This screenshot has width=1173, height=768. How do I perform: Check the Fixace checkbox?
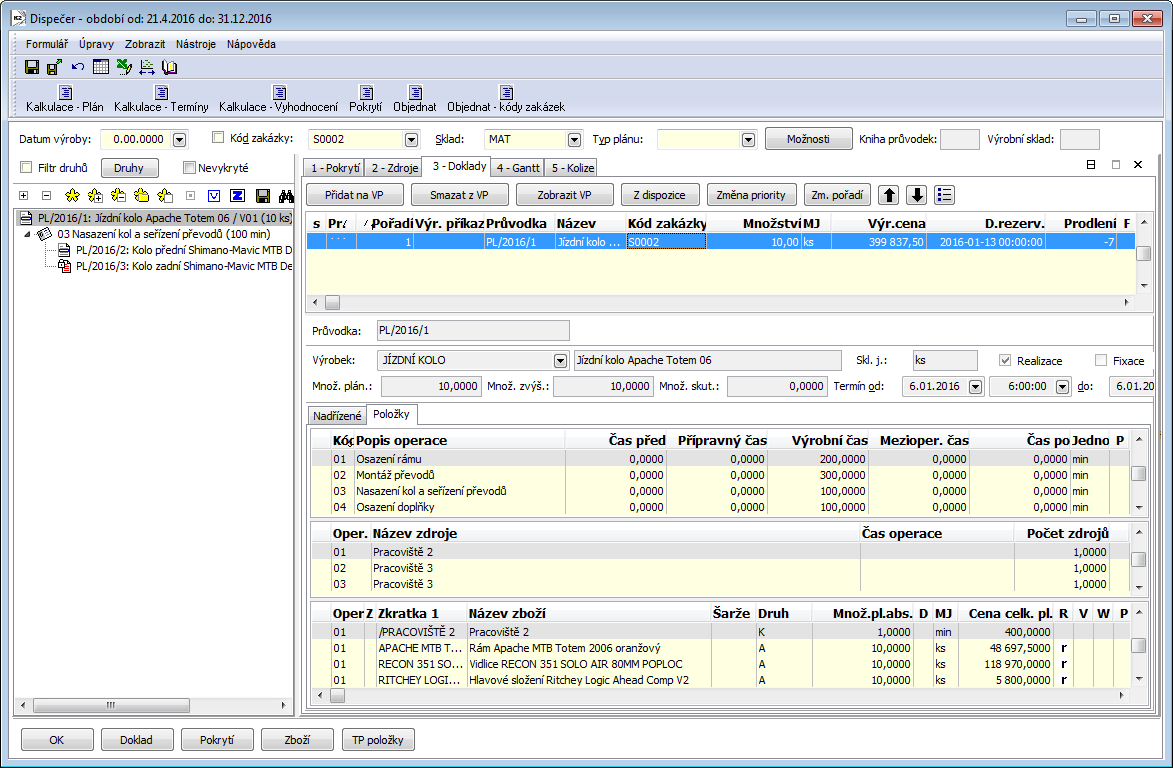[x=1101, y=361]
